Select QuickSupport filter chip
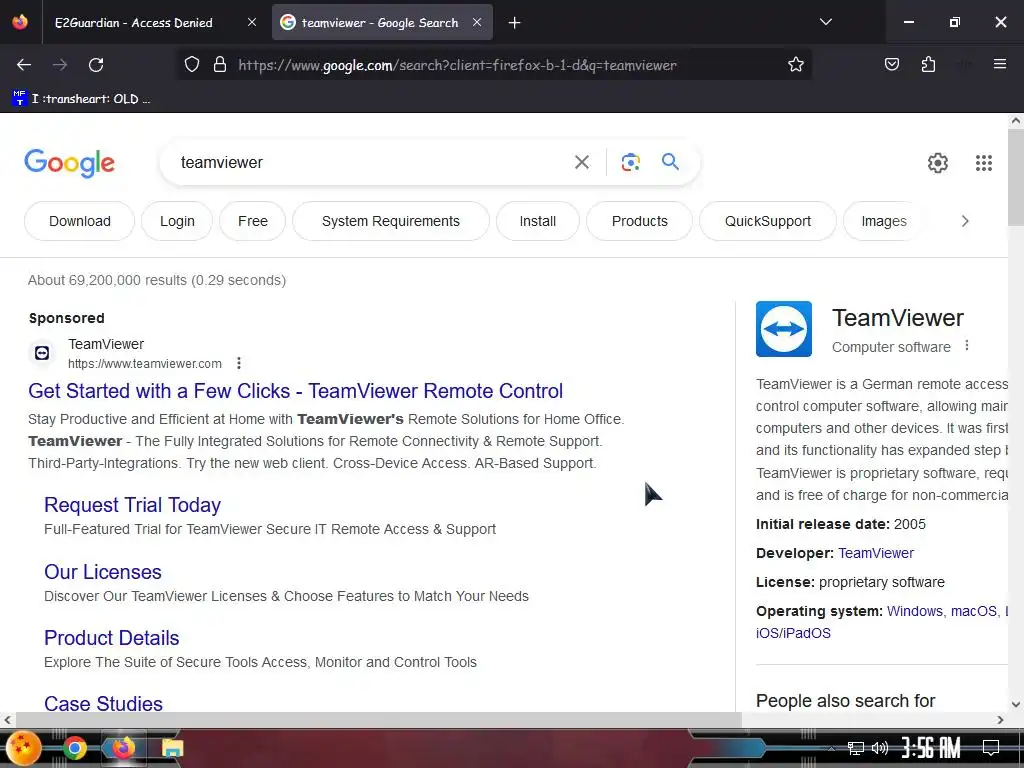Image resolution: width=1024 pixels, height=768 pixels. 767,221
